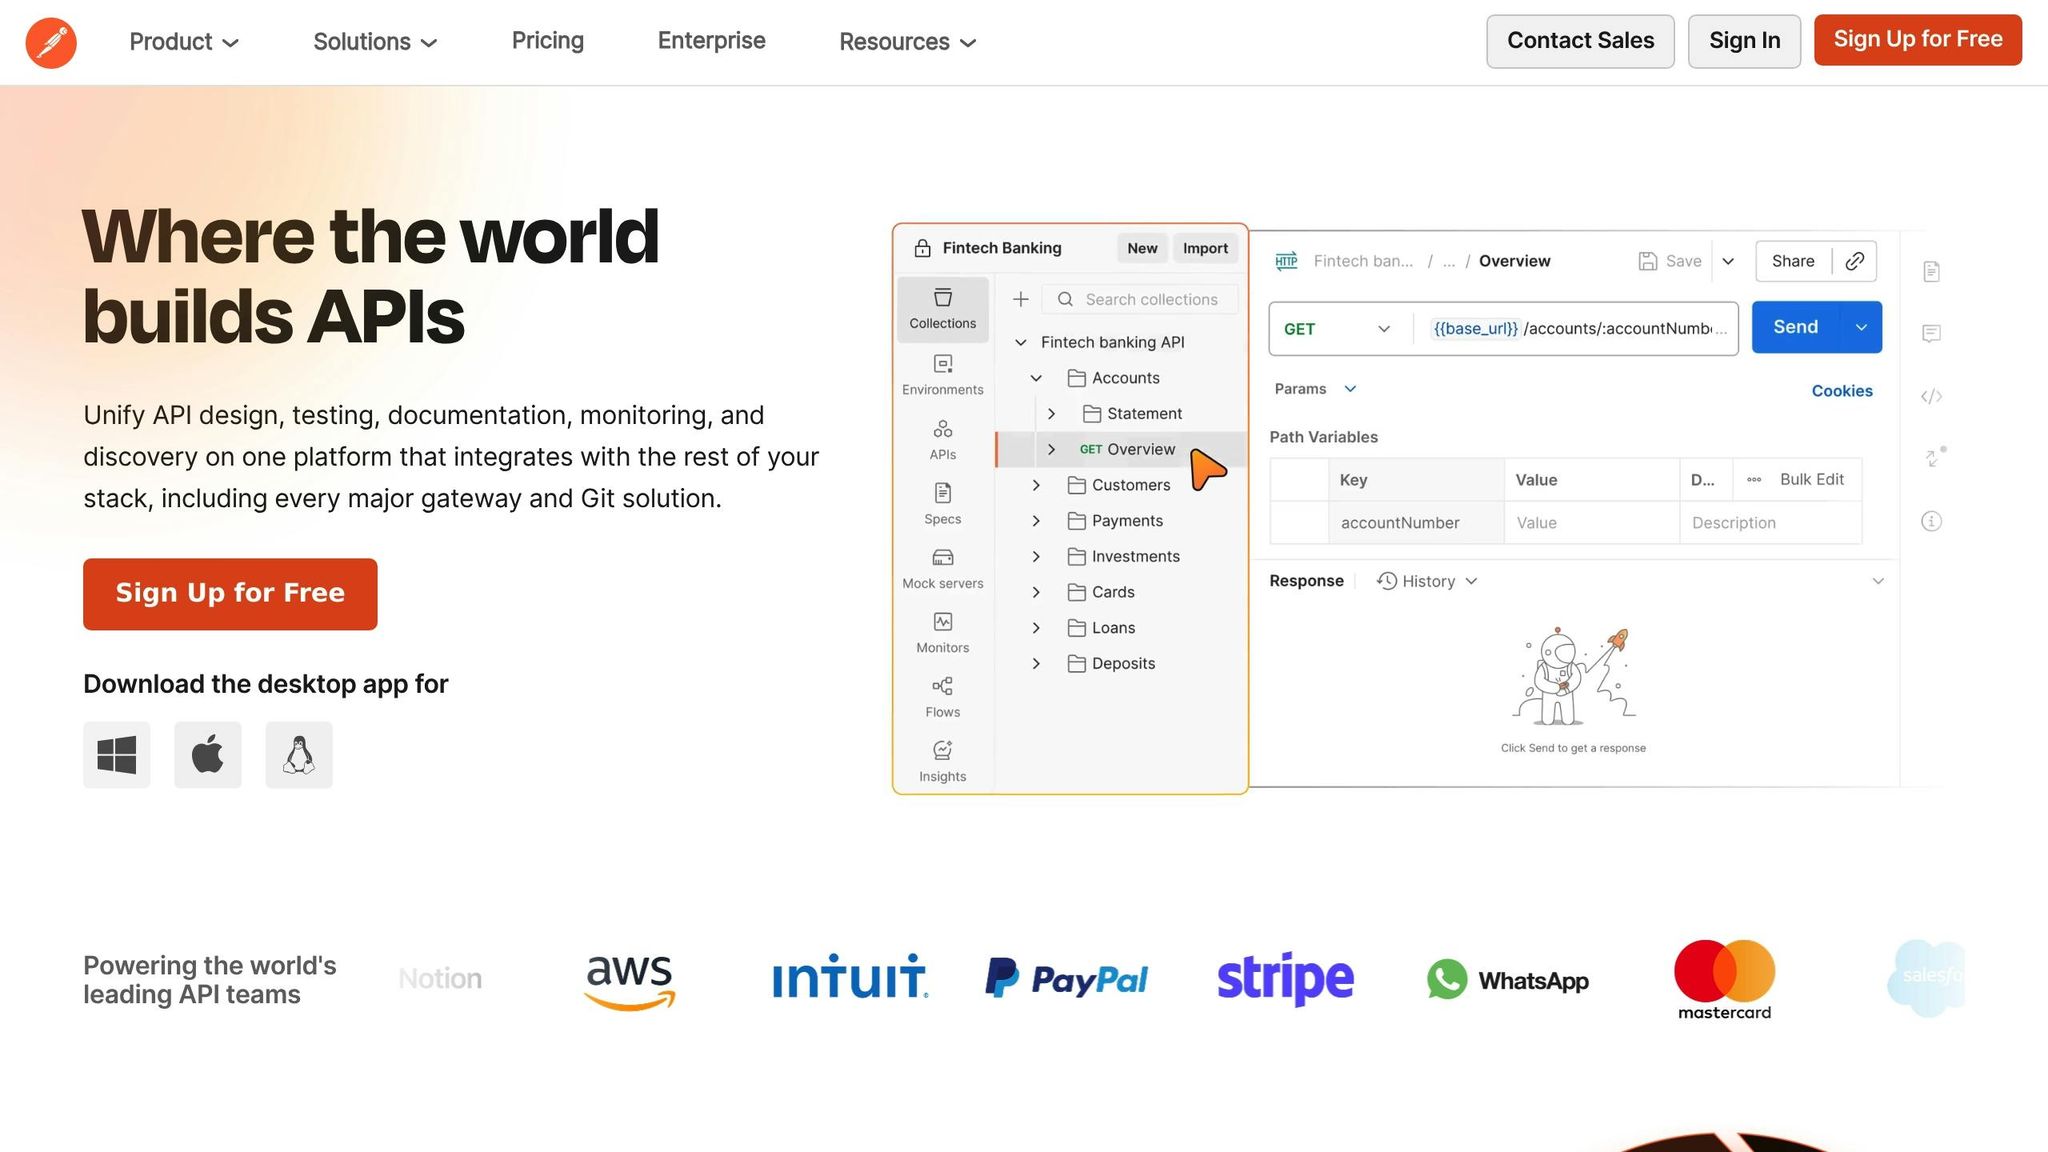Click the Contact Sales button
The width and height of the screenshot is (2048, 1152).
(1580, 41)
